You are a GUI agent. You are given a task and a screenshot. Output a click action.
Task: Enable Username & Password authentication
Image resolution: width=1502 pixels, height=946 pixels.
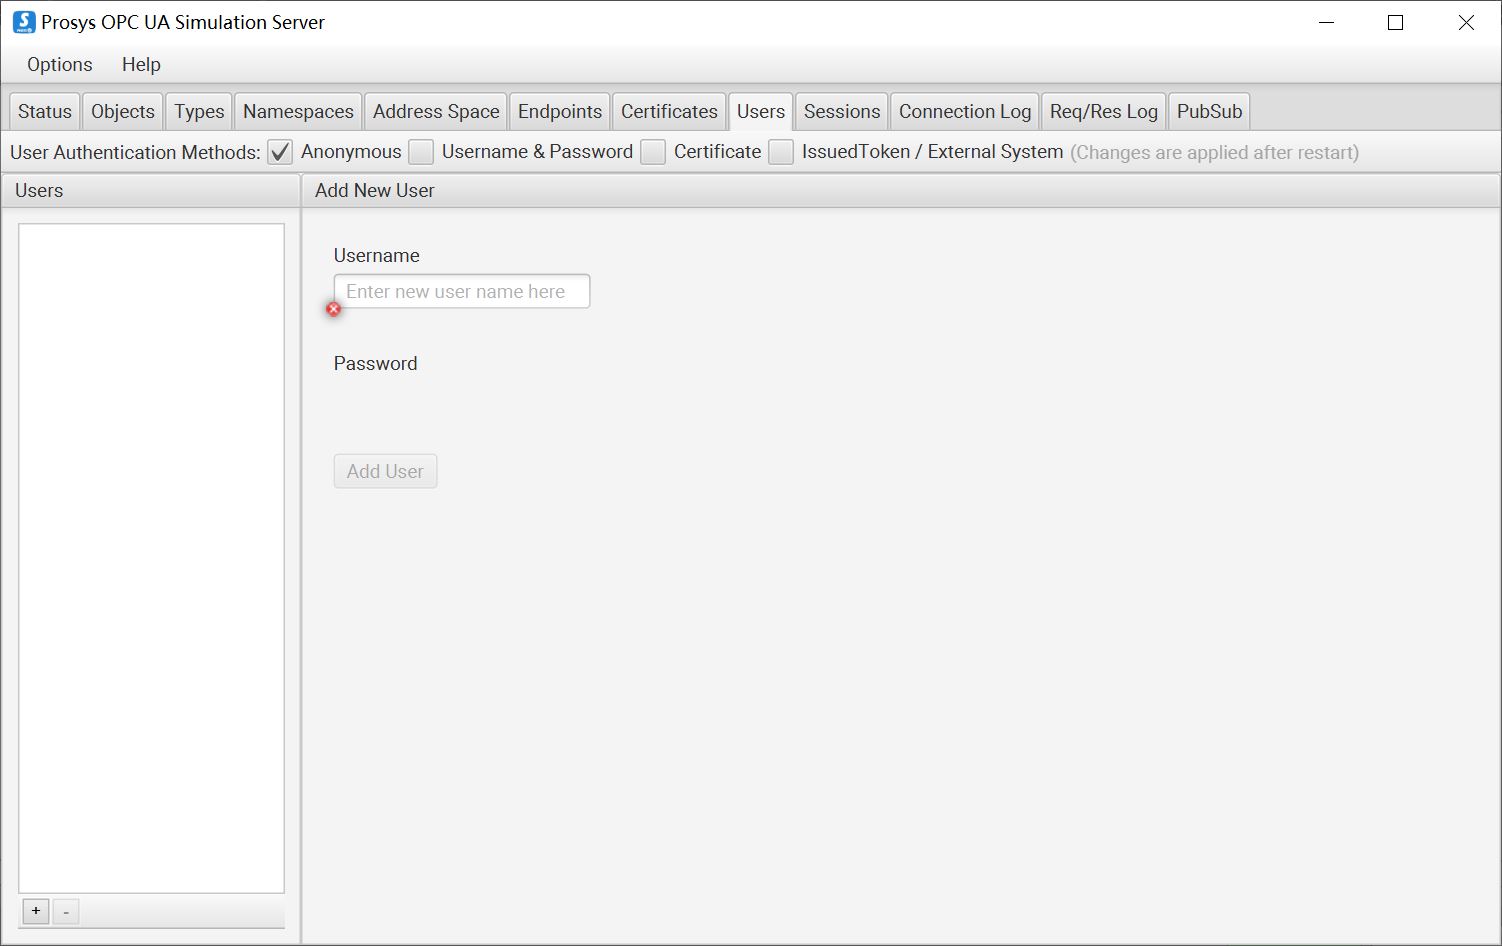[421, 152]
